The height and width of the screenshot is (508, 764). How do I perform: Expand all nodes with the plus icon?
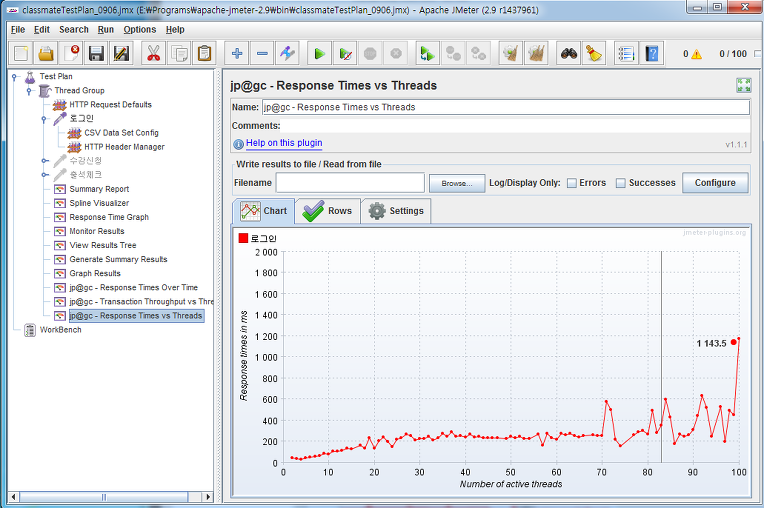click(237, 53)
